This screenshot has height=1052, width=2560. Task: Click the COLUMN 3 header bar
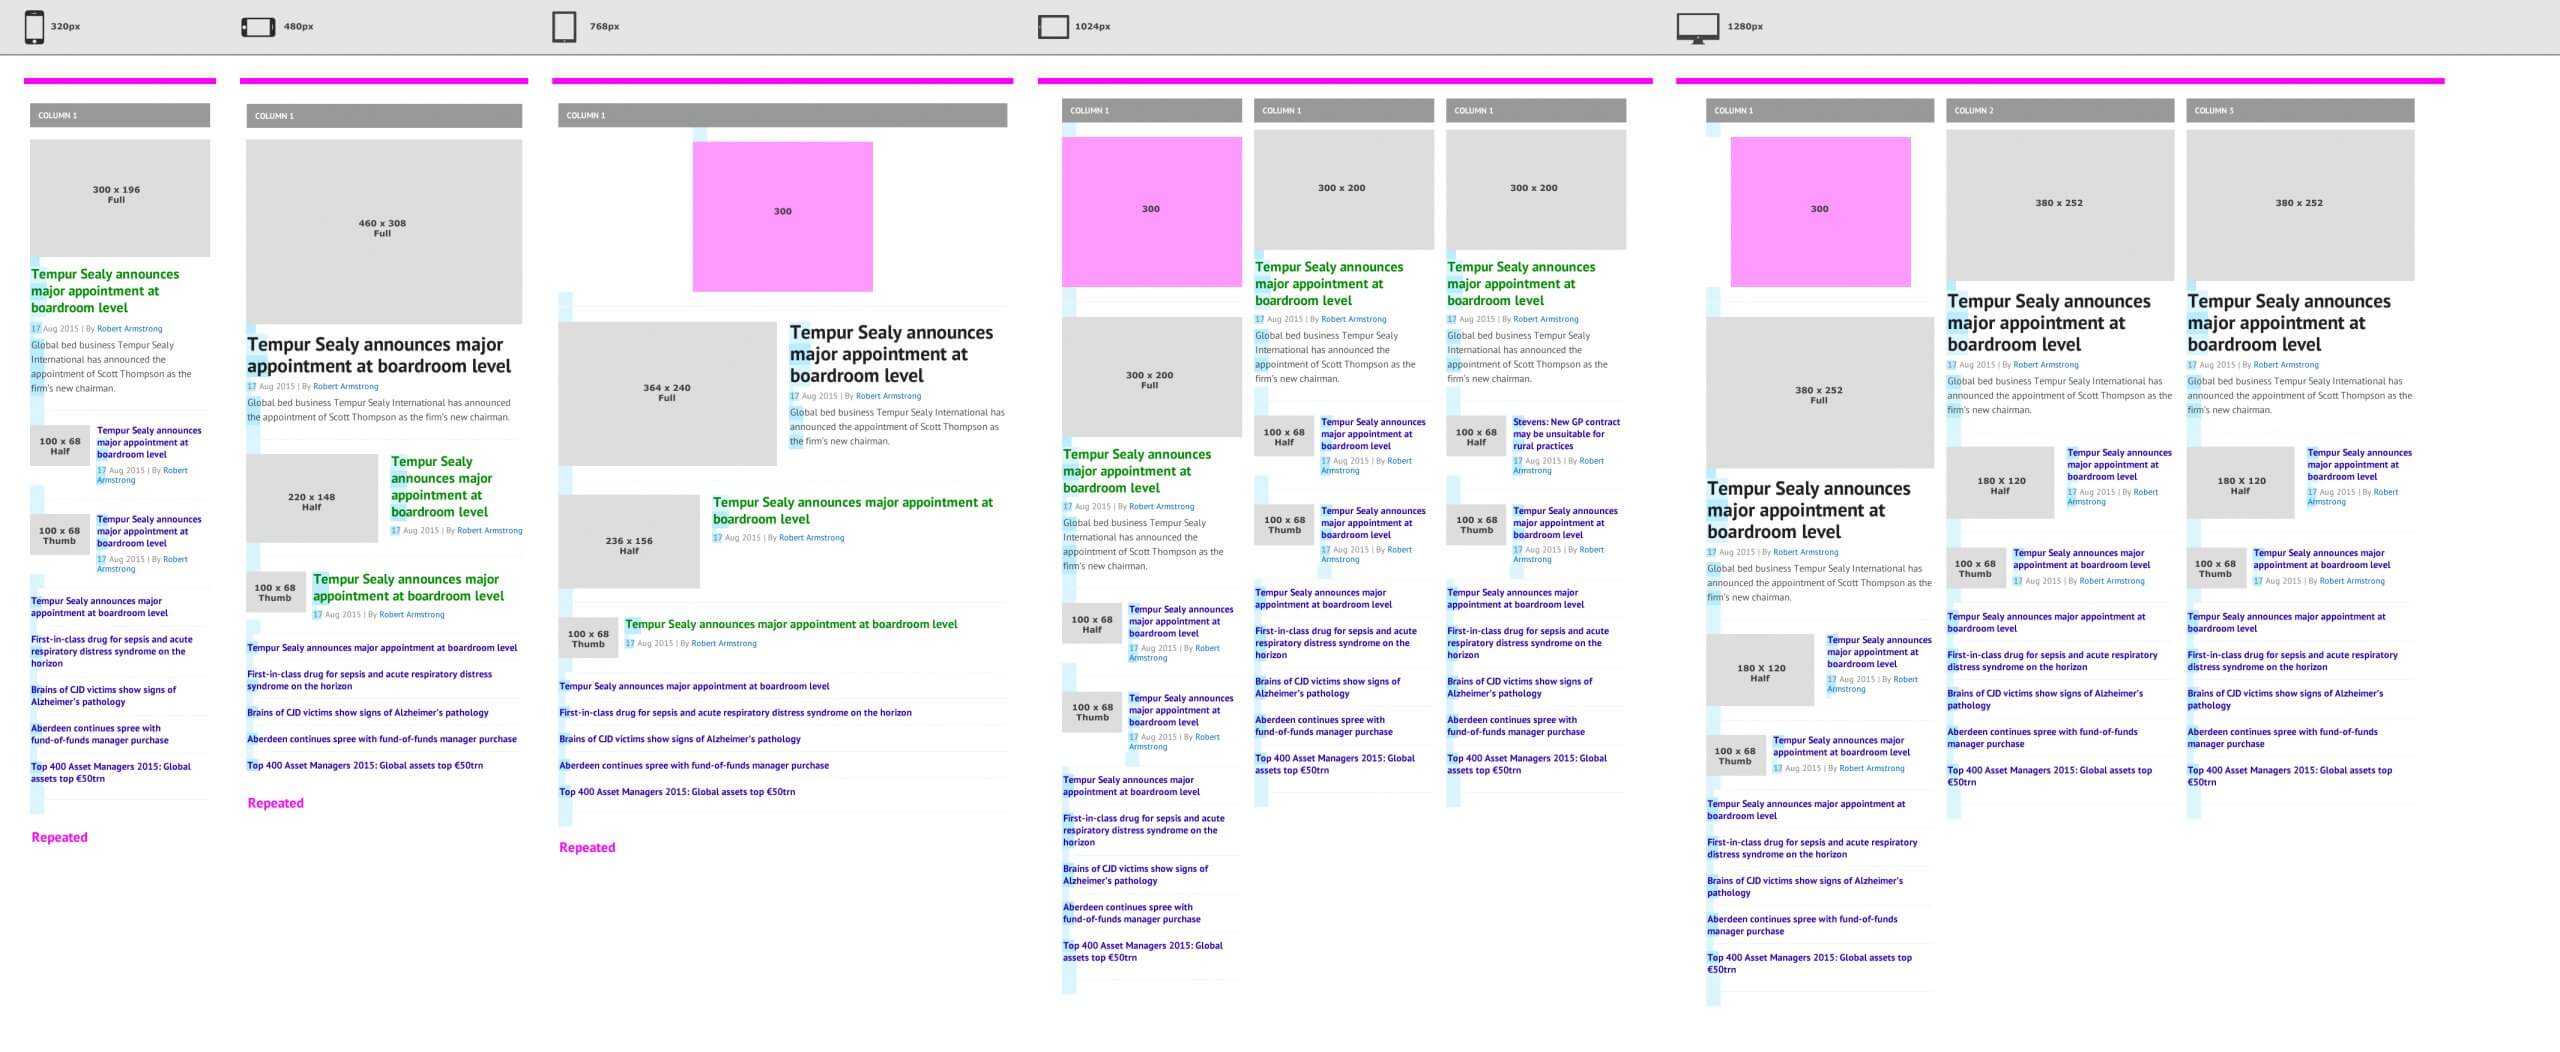(x=2299, y=111)
